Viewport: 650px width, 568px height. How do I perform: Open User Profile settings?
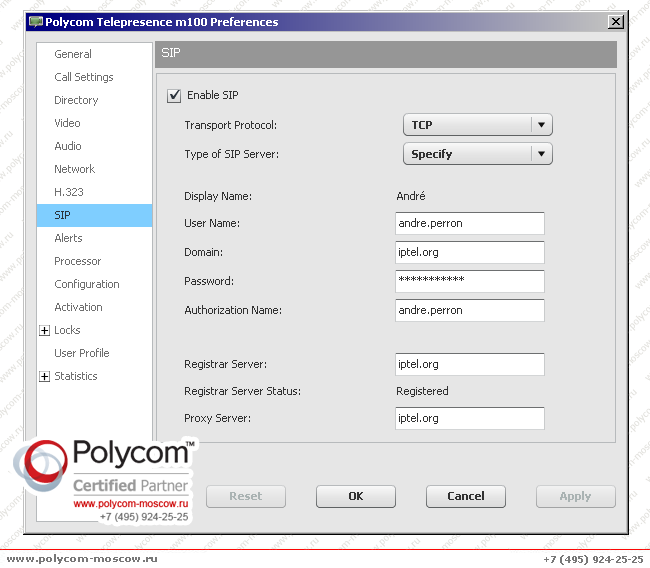[82, 353]
